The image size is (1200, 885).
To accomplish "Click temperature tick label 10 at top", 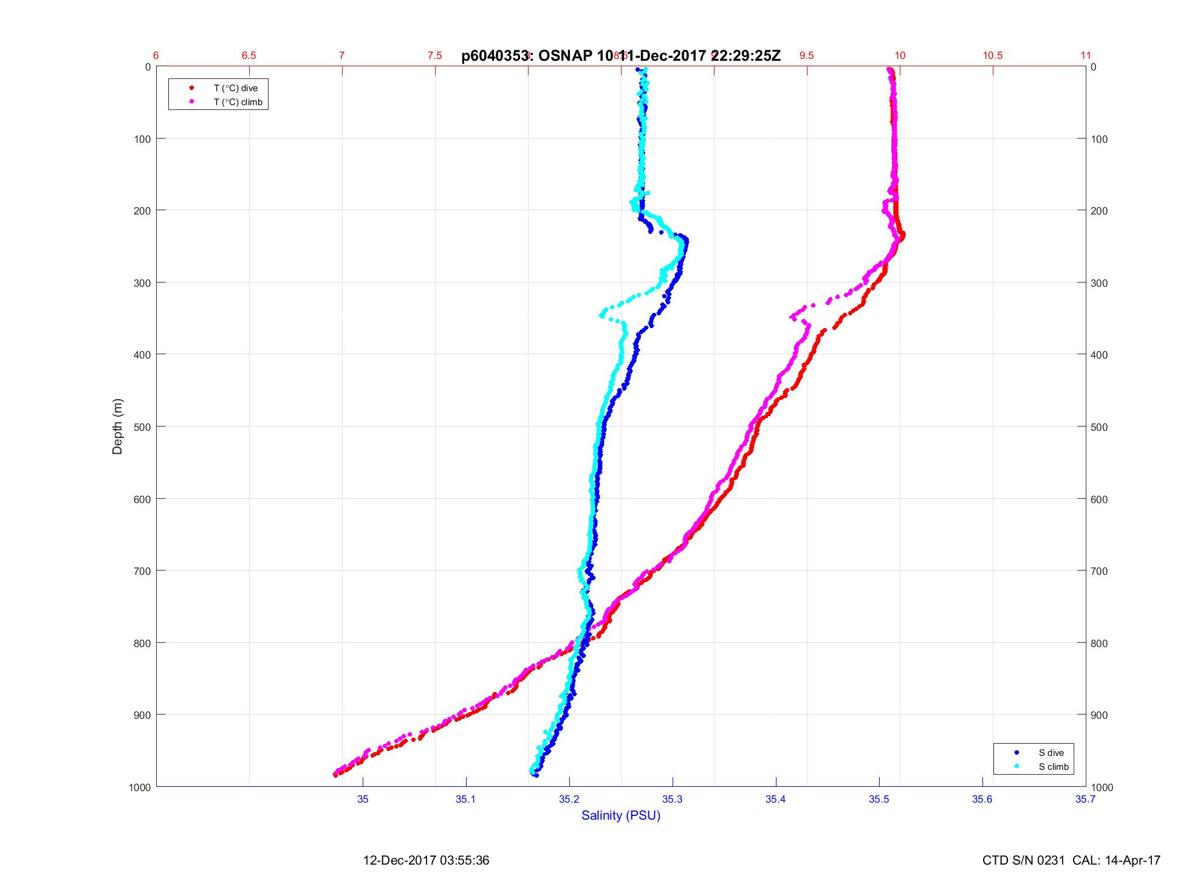I will (x=900, y=56).
